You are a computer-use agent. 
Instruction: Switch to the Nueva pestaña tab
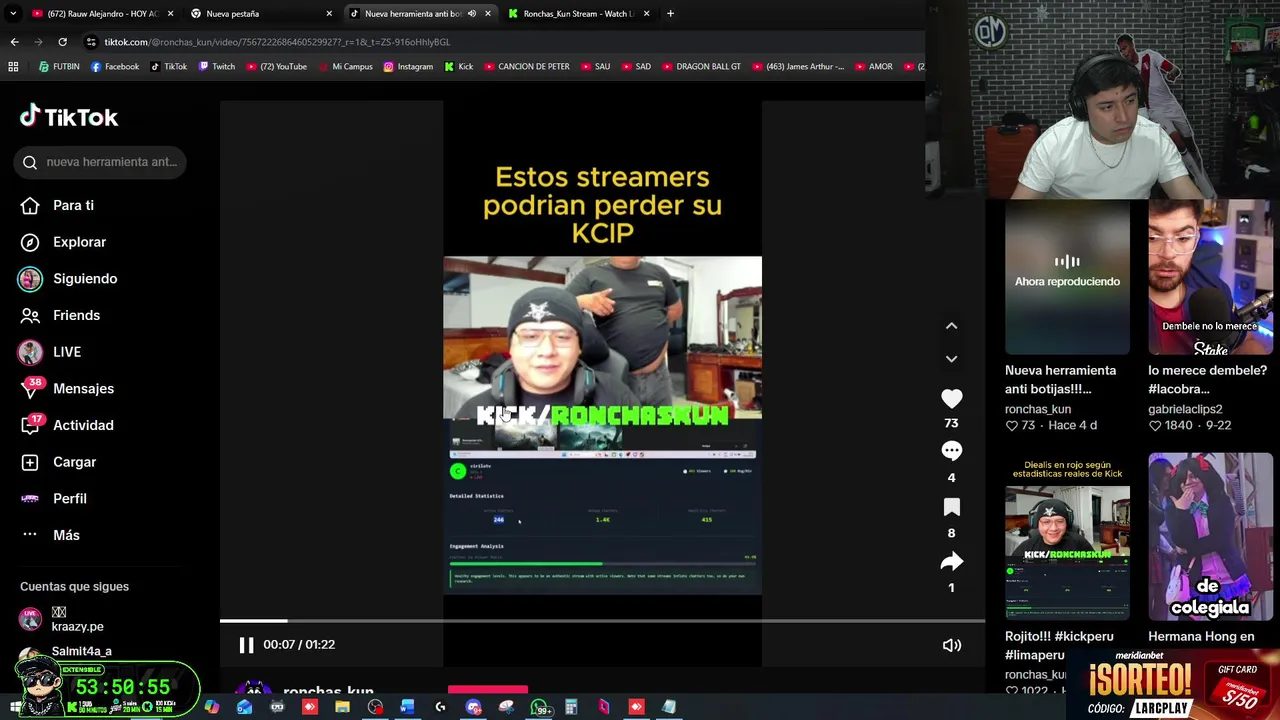point(260,14)
